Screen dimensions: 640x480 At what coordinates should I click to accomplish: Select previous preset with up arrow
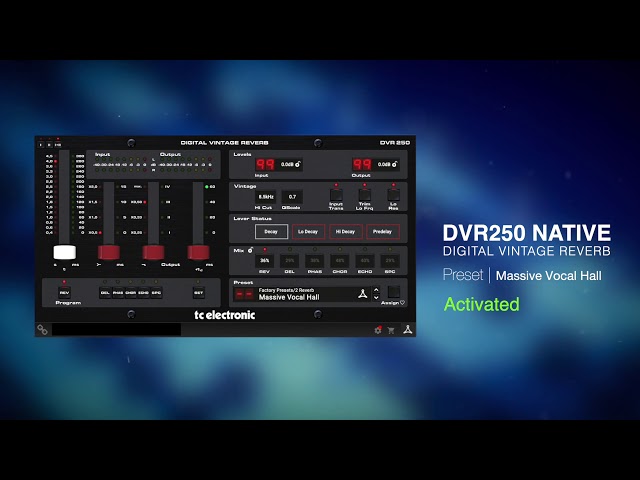(376, 290)
